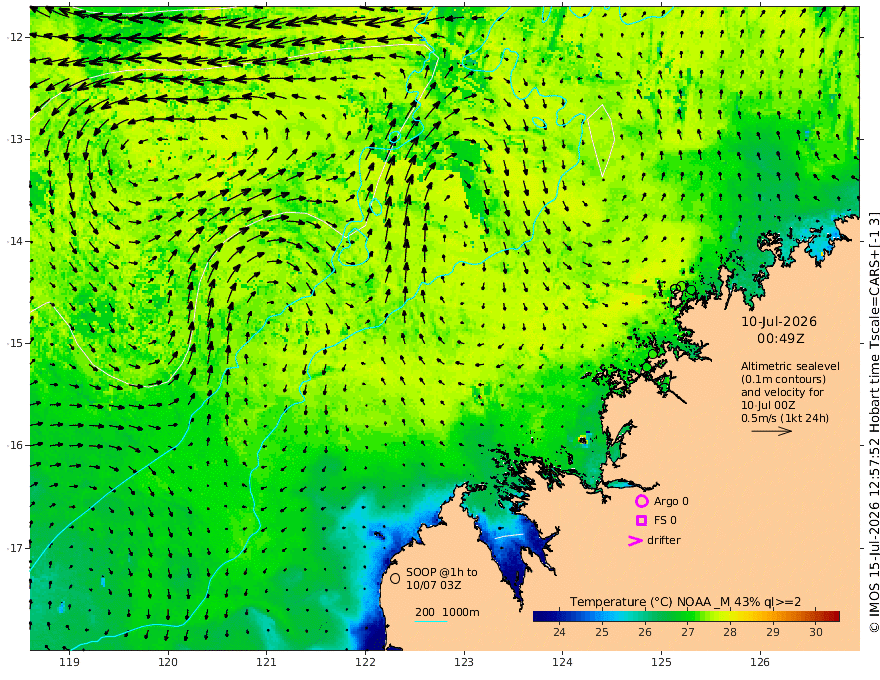Click the latitude -13 axis label
This screenshot has width=880, height=680.
tap(16, 139)
